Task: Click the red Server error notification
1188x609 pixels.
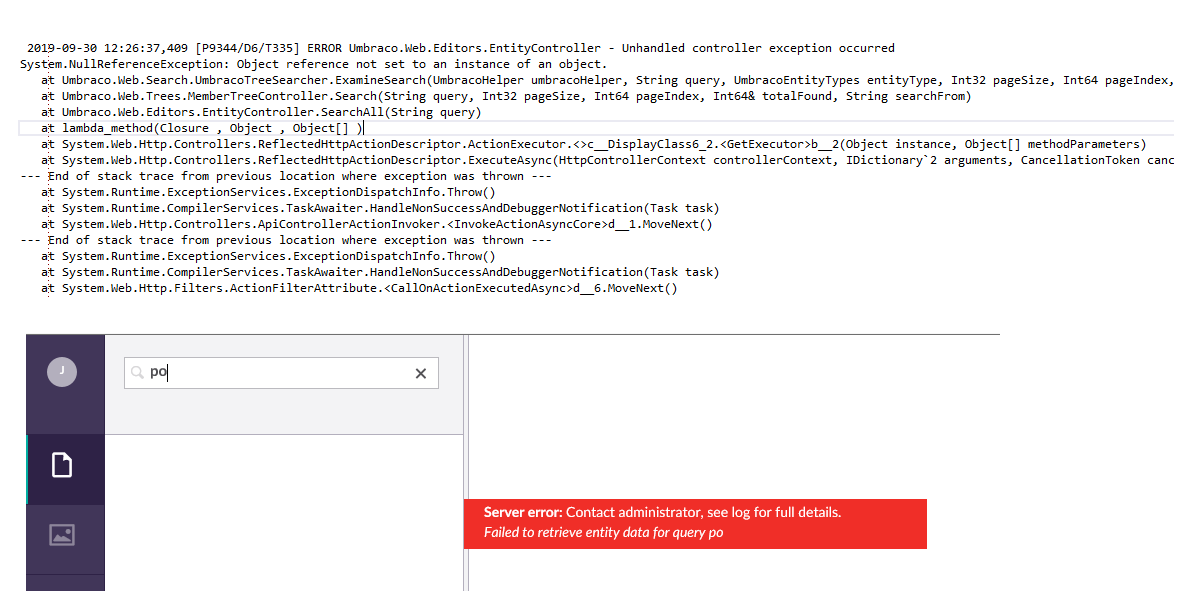Action: (695, 523)
